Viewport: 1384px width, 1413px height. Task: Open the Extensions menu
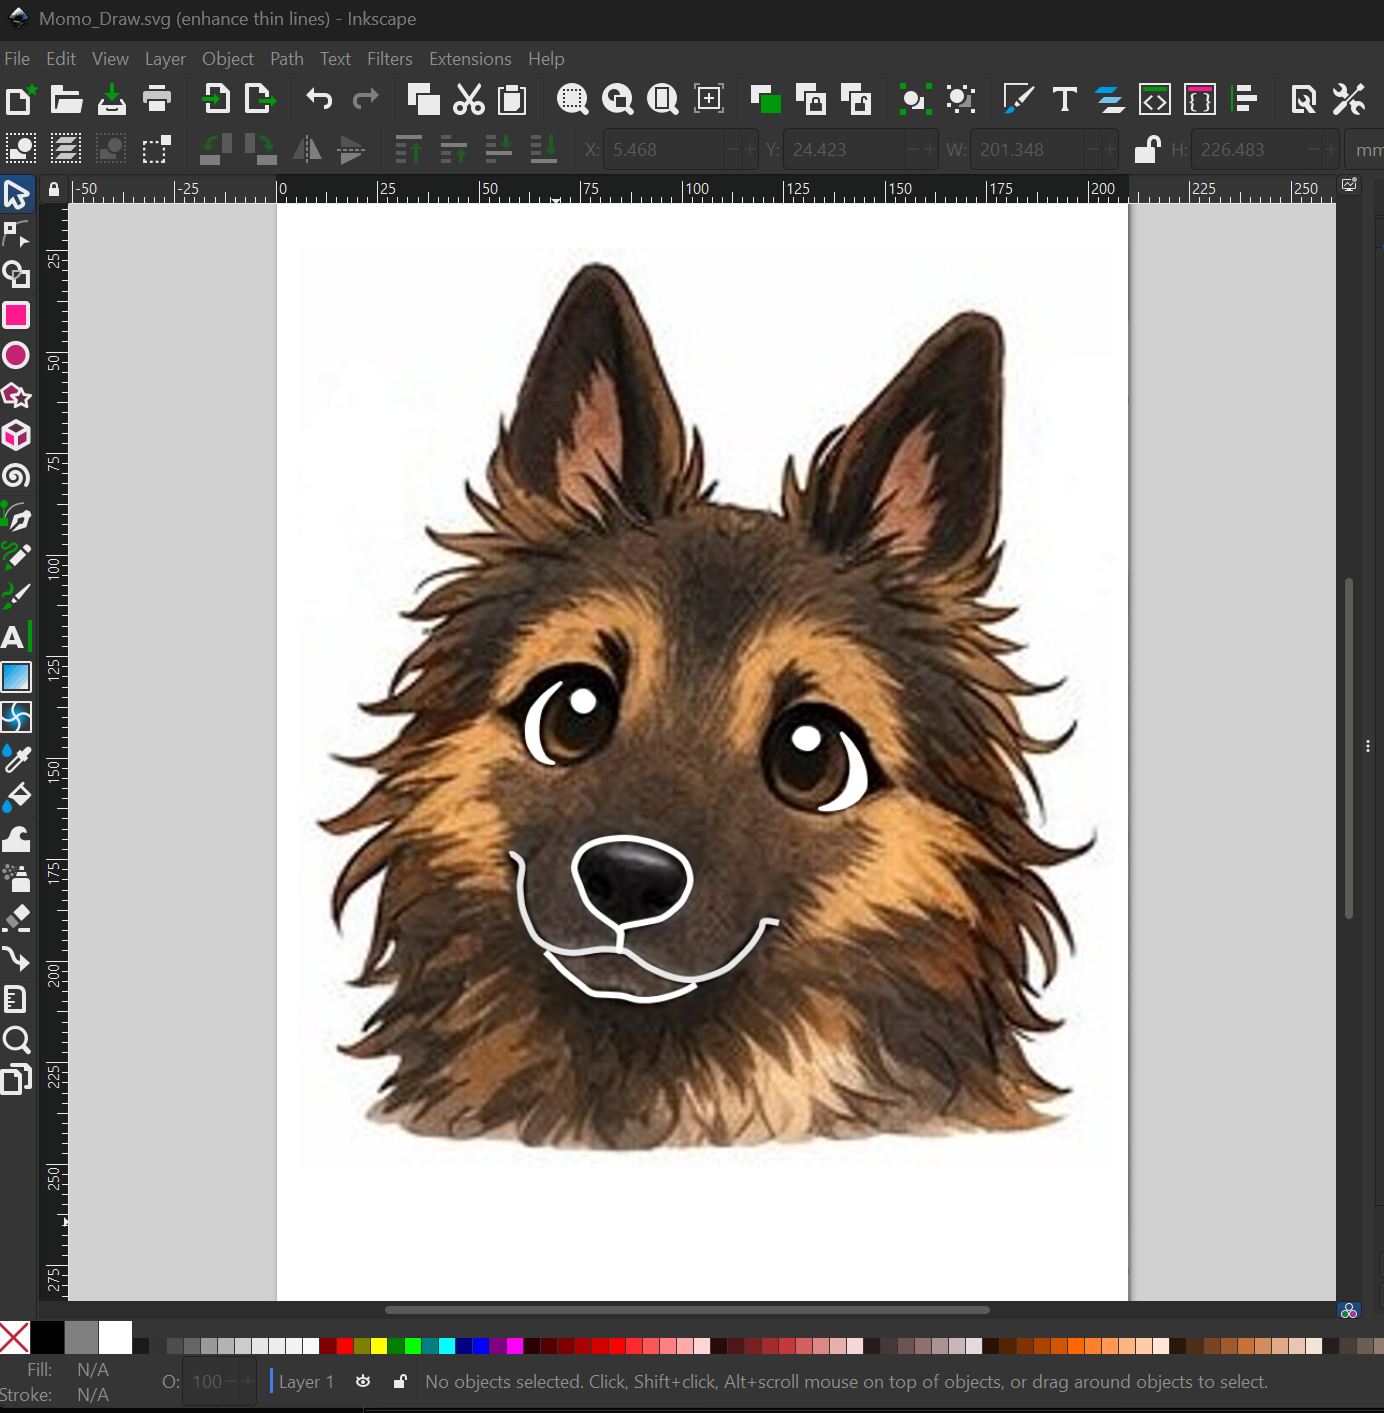(469, 59)
